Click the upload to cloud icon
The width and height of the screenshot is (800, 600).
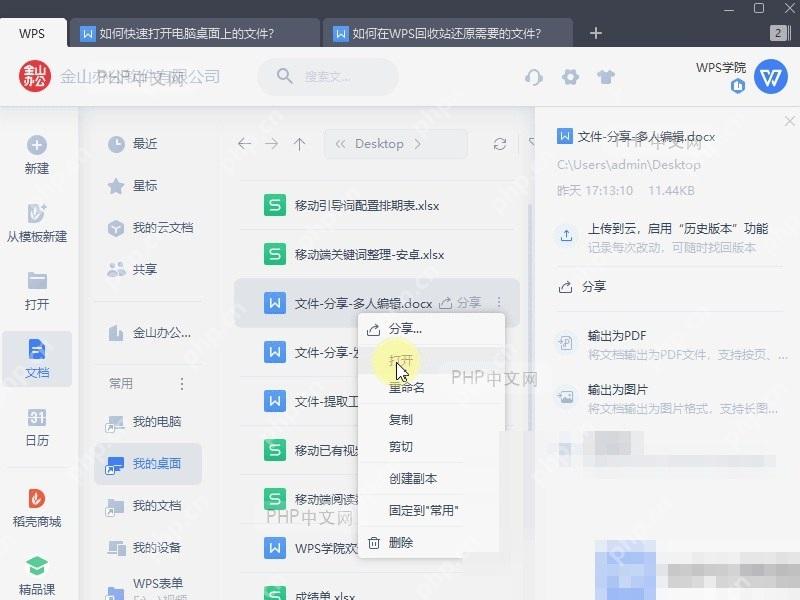[566, 236]
